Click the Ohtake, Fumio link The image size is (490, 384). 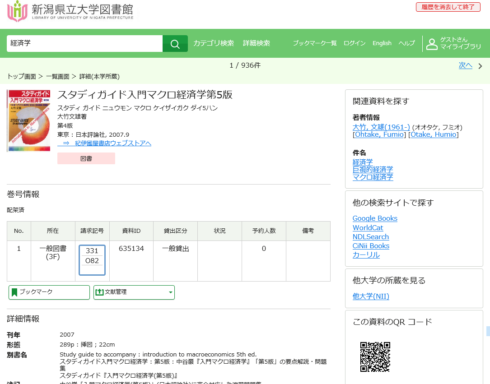pyautogui.click(x=380, y=134)
